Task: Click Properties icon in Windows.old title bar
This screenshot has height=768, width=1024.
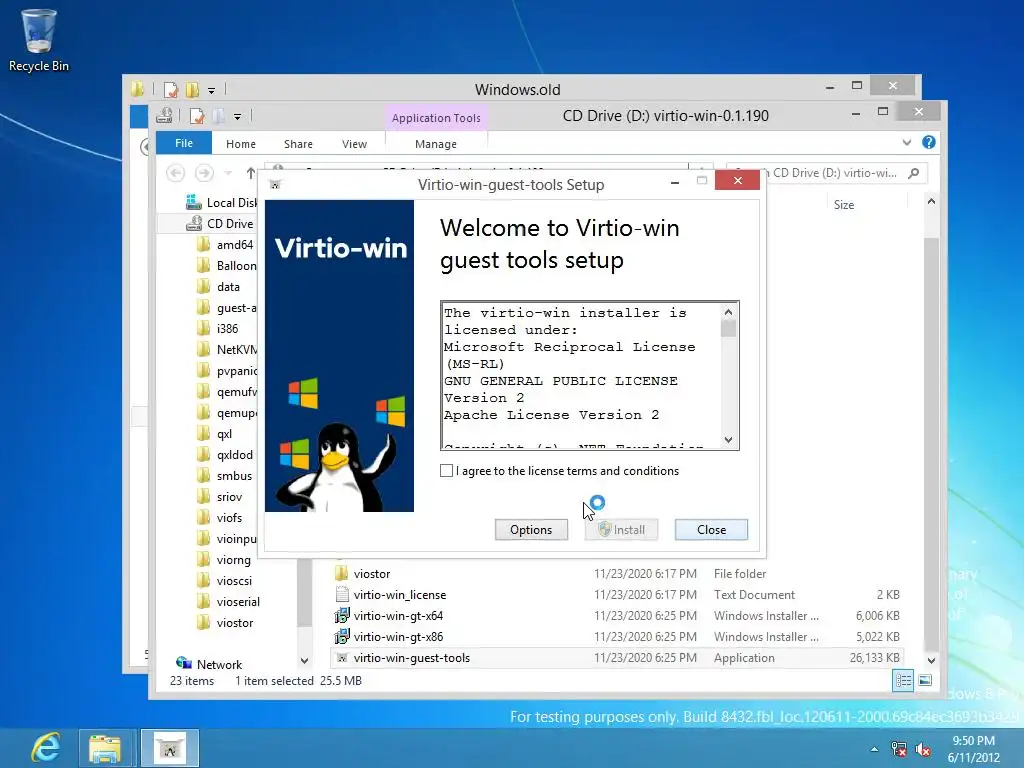Action: pyautogui.click(x=171, y=89)
